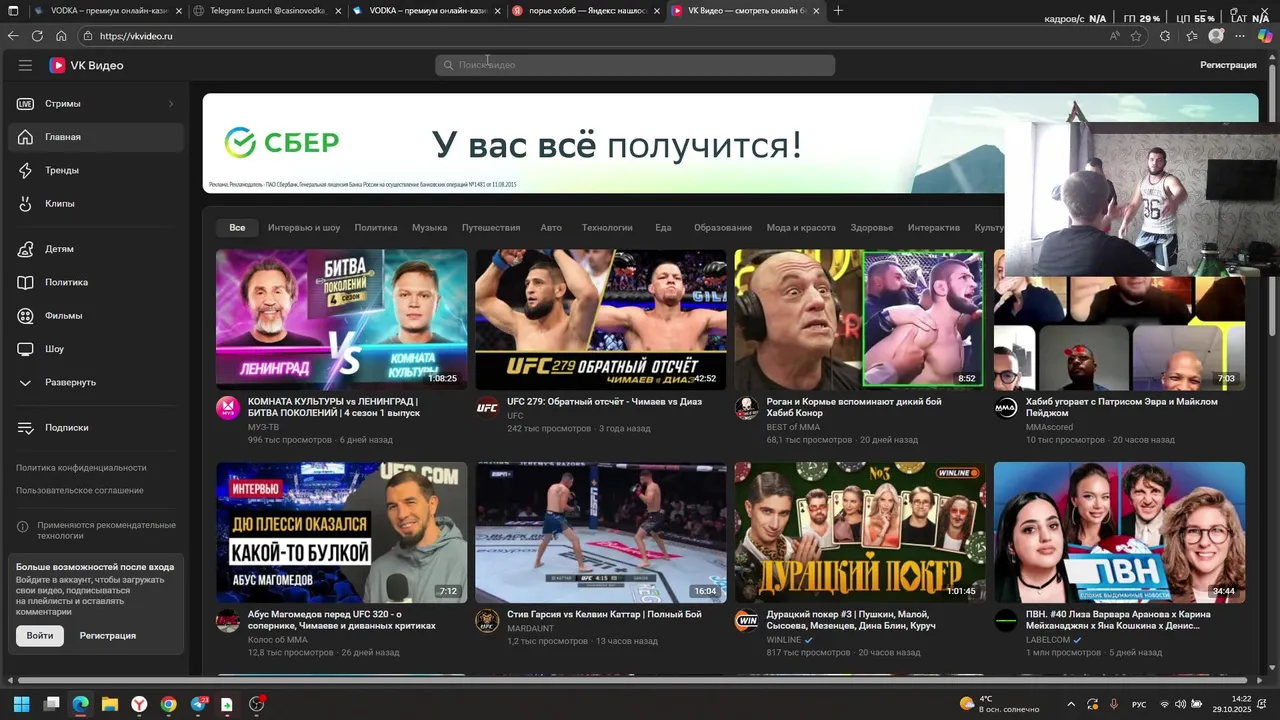Open the browser profile avatar

pos(1216,36)
